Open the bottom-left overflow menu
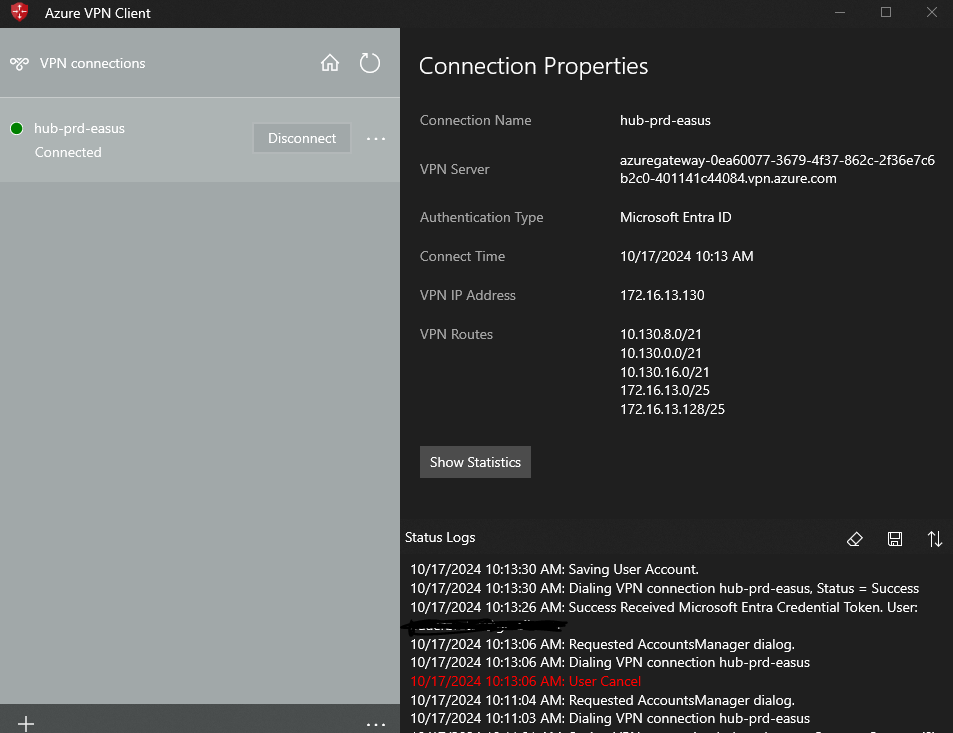This screenshot has height=733, width=953. click(376, 722)
